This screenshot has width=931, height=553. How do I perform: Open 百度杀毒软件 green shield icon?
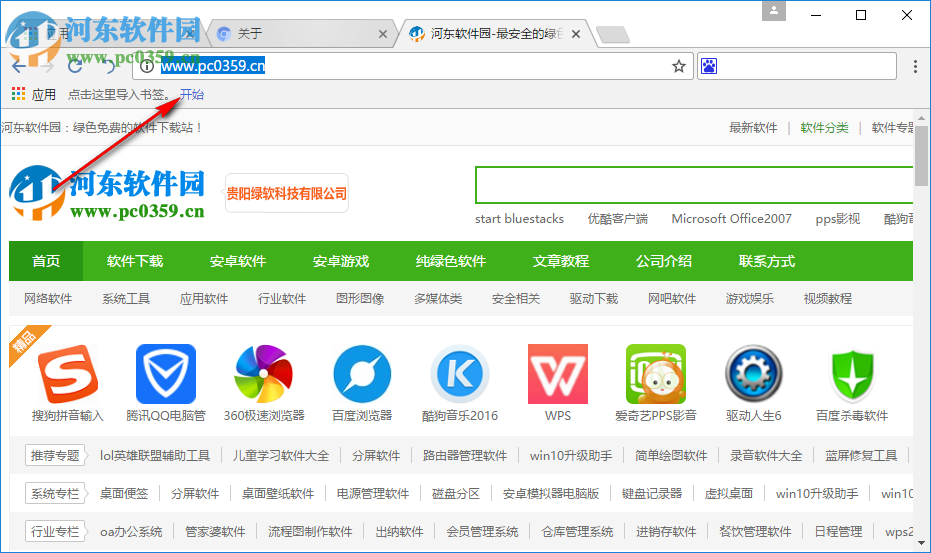coord(852,374)
